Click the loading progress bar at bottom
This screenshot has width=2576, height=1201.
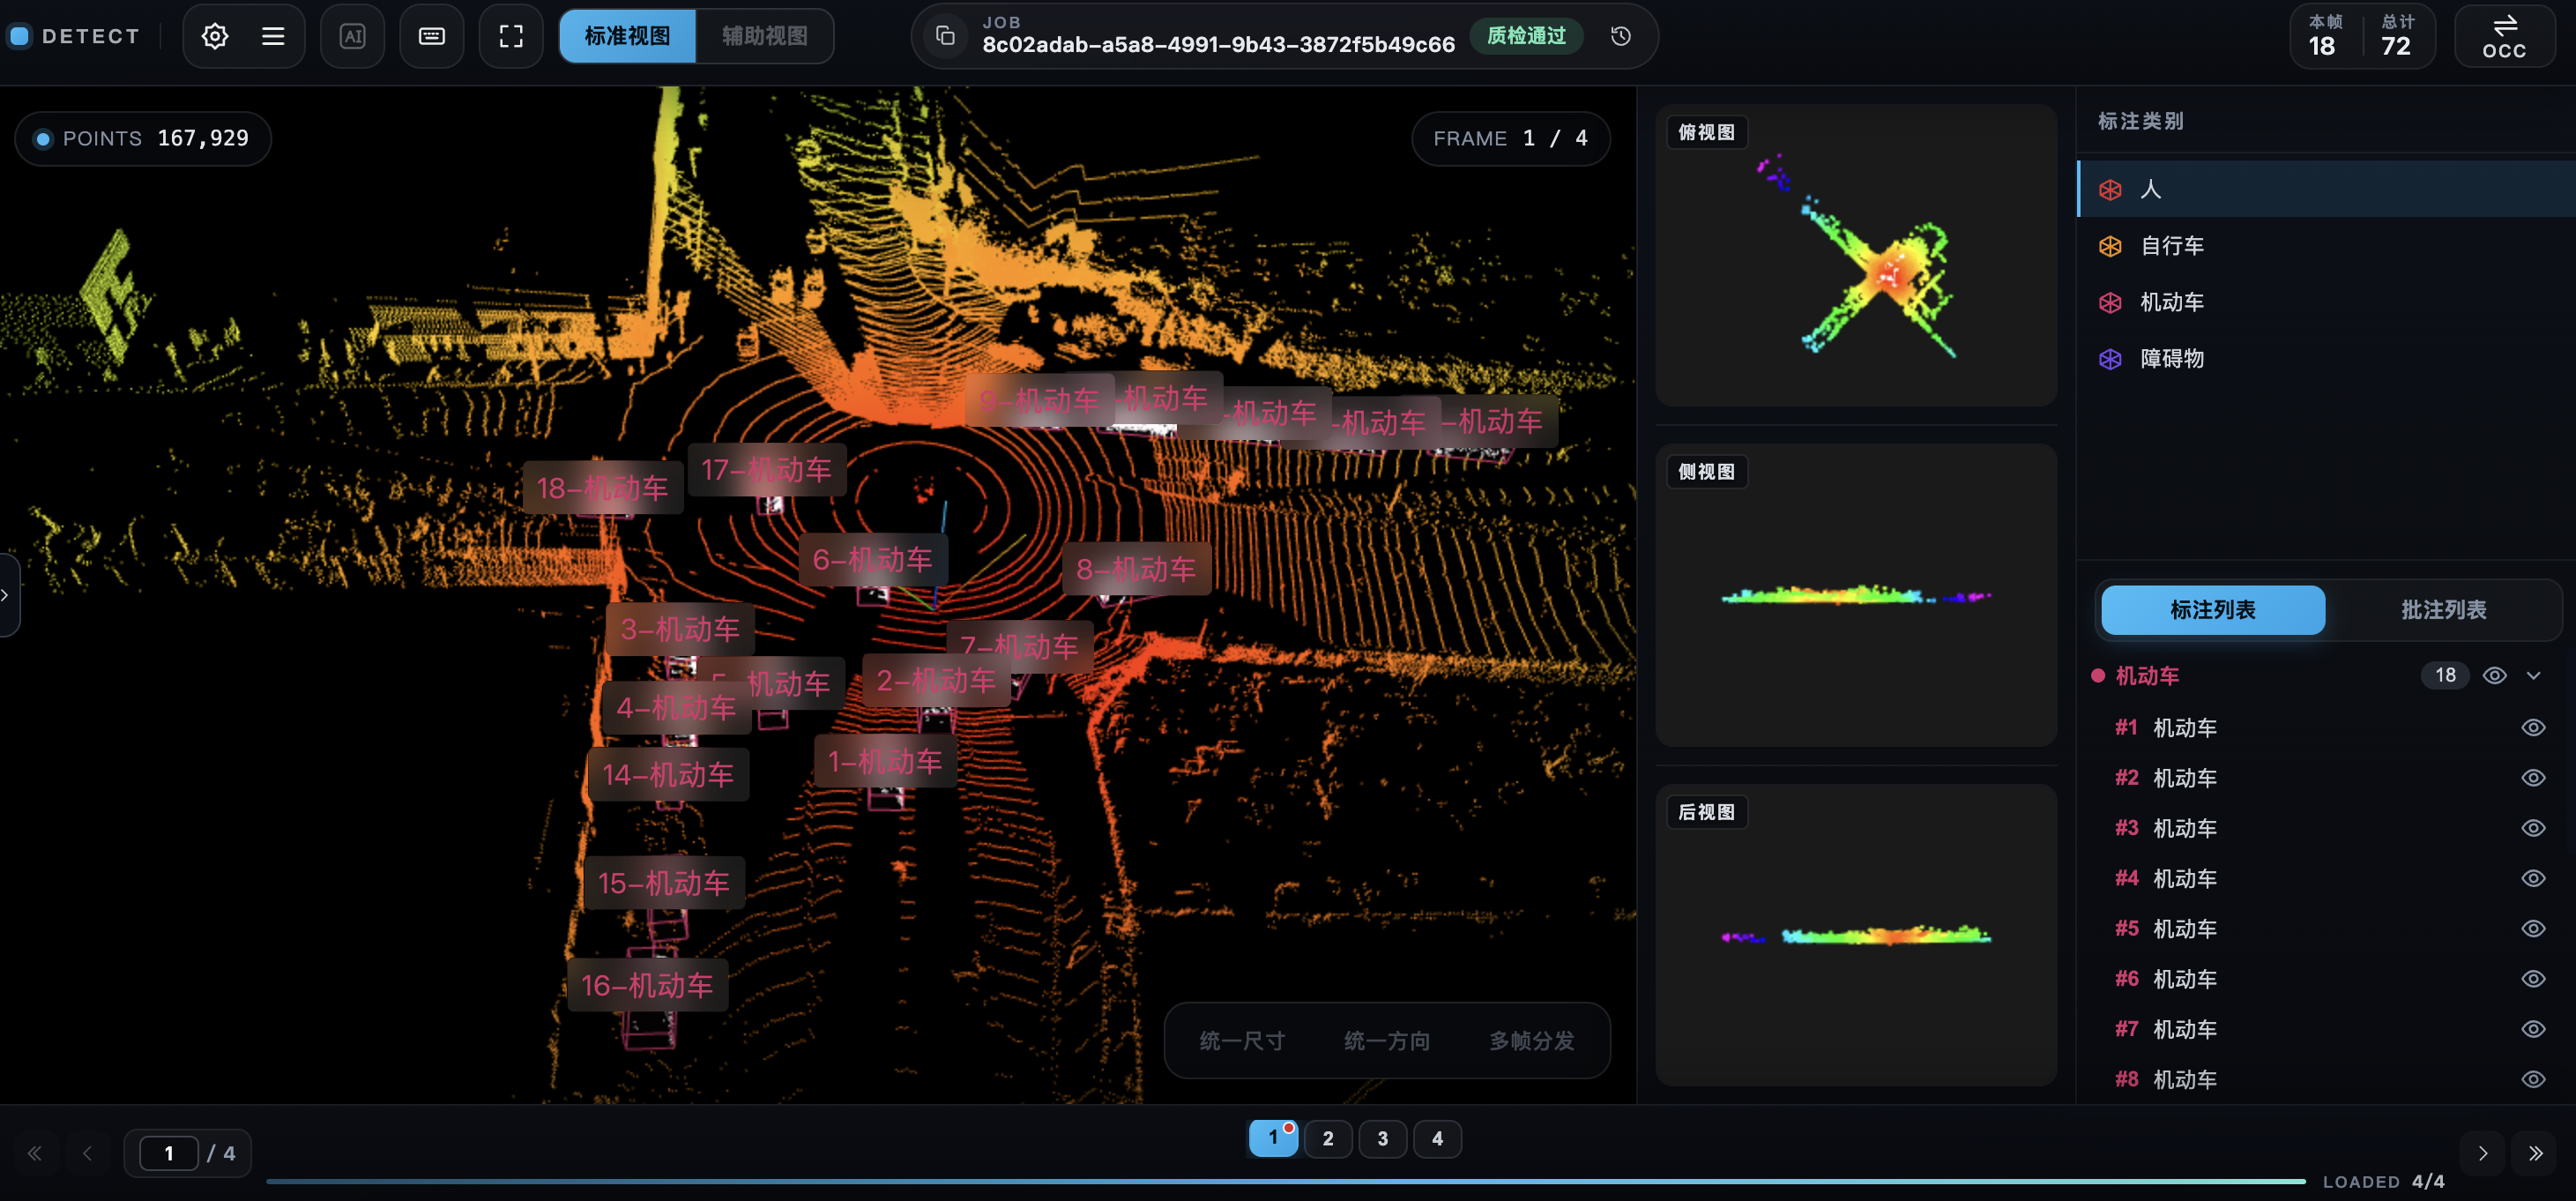pos(1285,1181)
